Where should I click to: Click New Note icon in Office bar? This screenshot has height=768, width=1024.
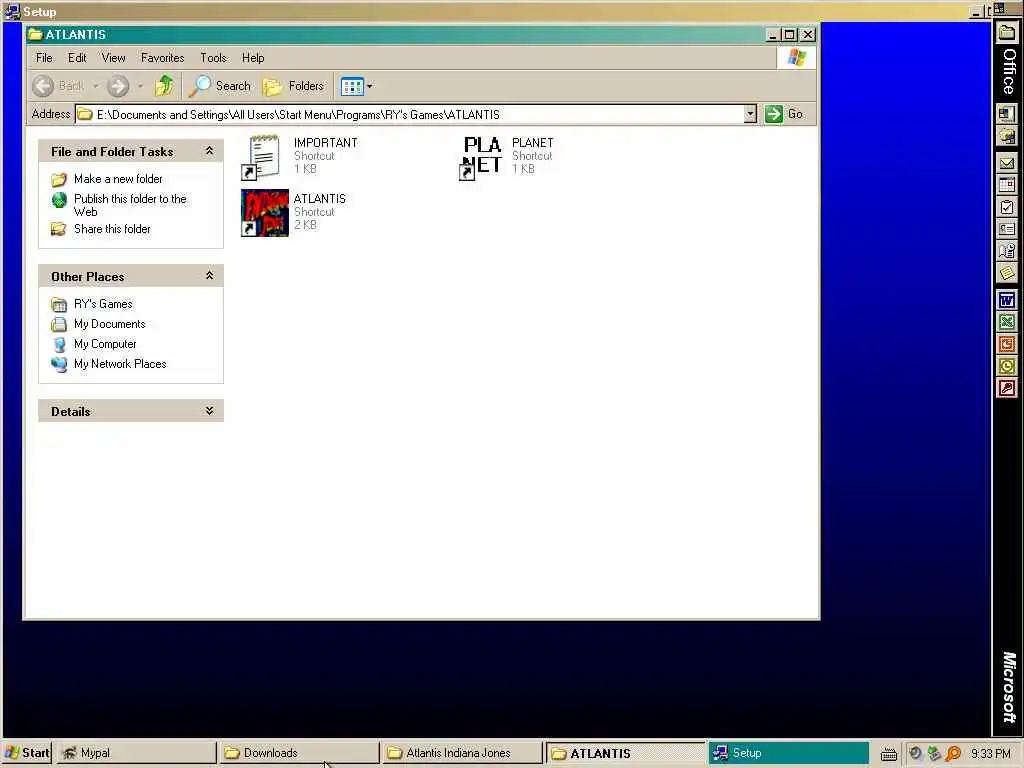click(1006, 273)
